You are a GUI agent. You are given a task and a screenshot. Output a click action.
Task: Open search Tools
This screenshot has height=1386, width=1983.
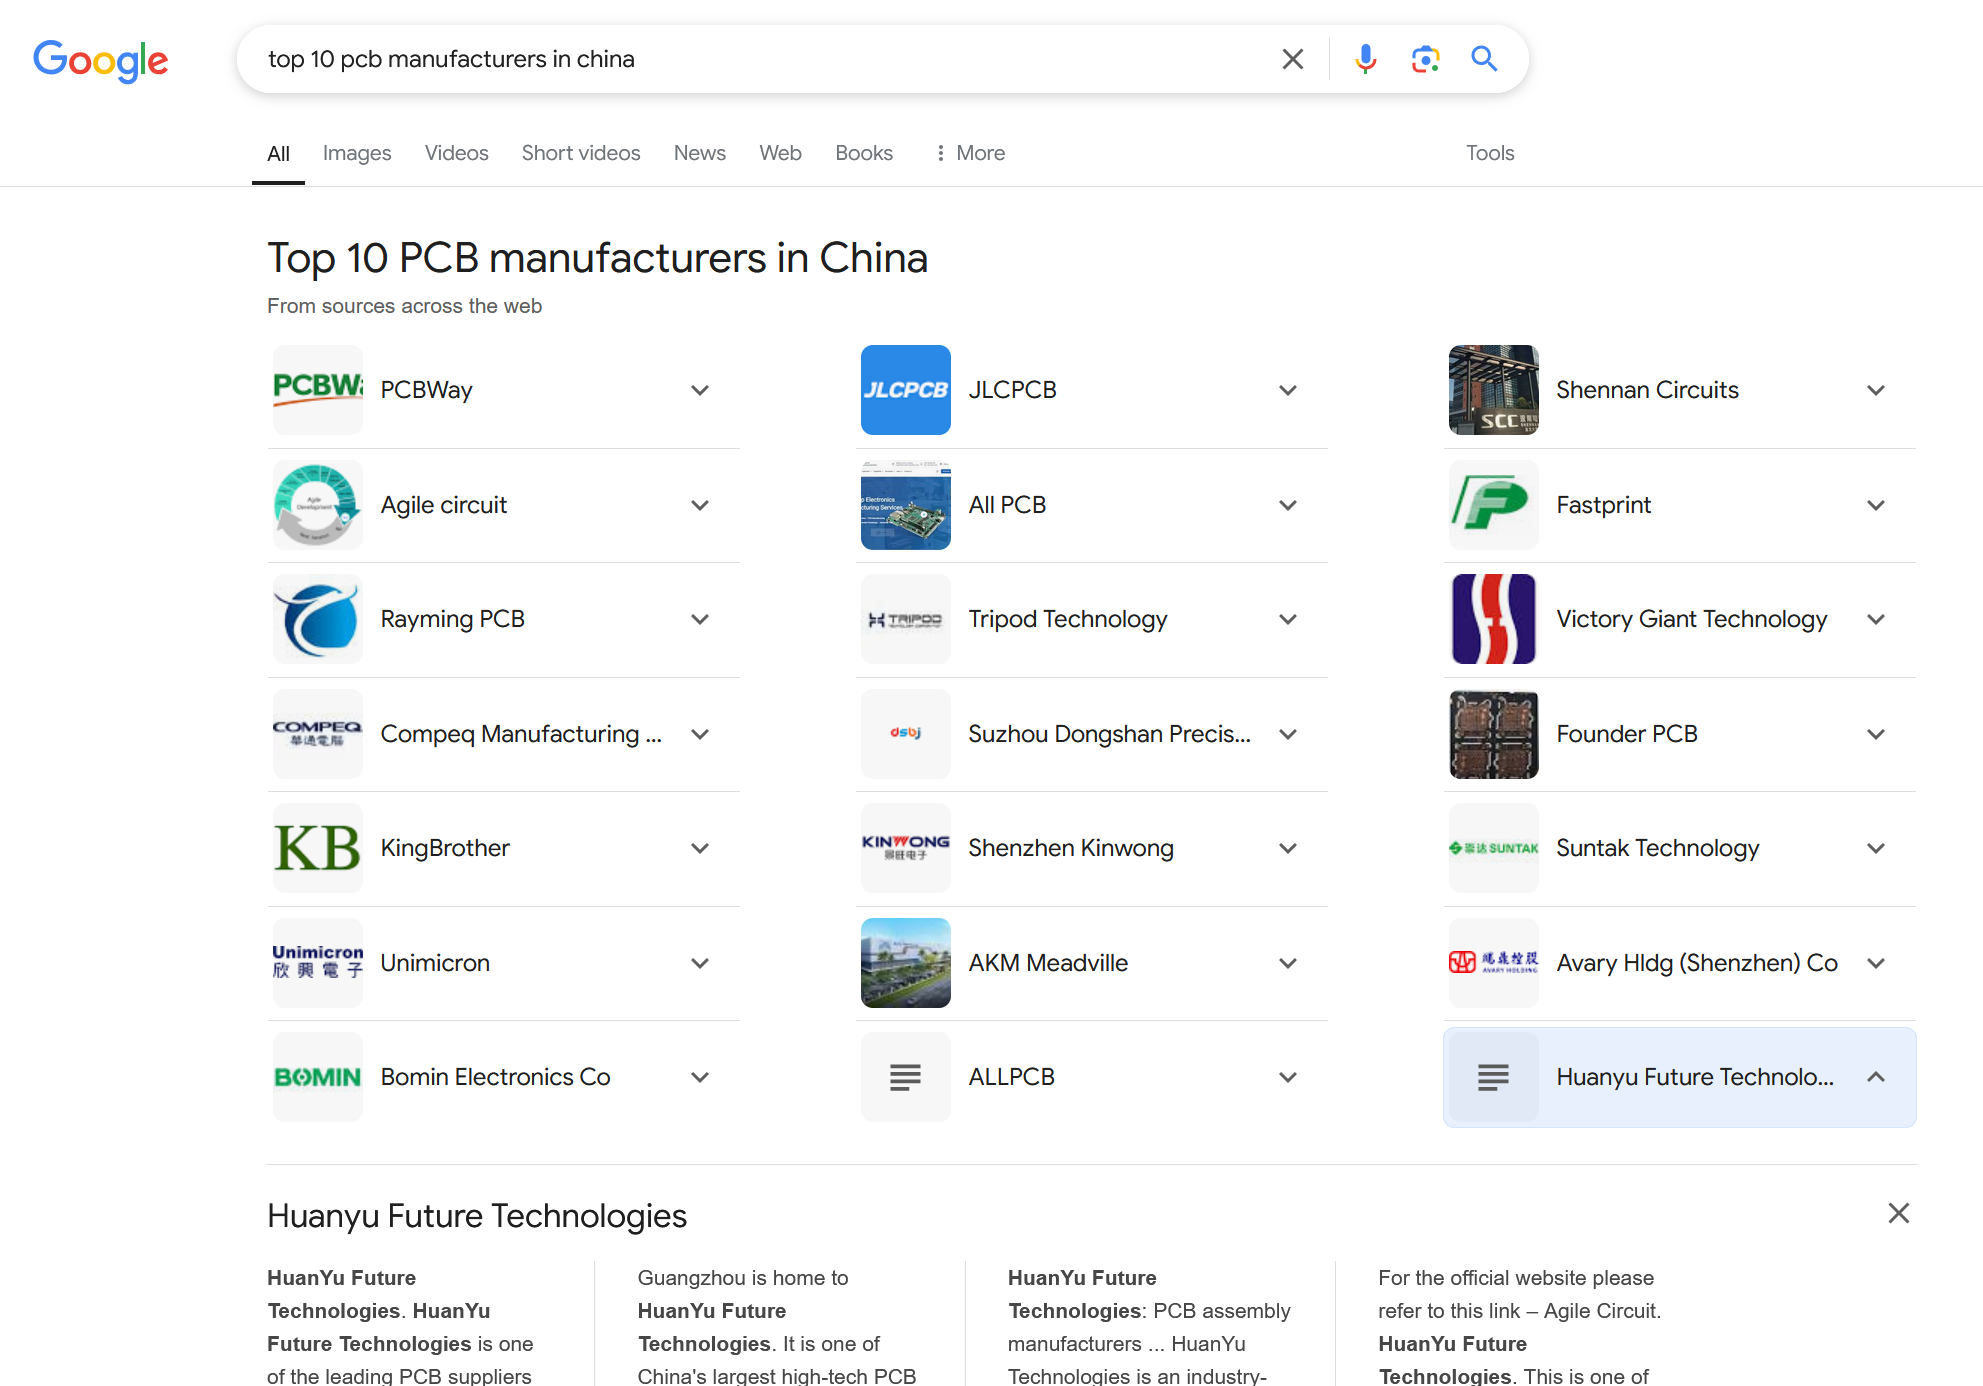point(1489,152)
